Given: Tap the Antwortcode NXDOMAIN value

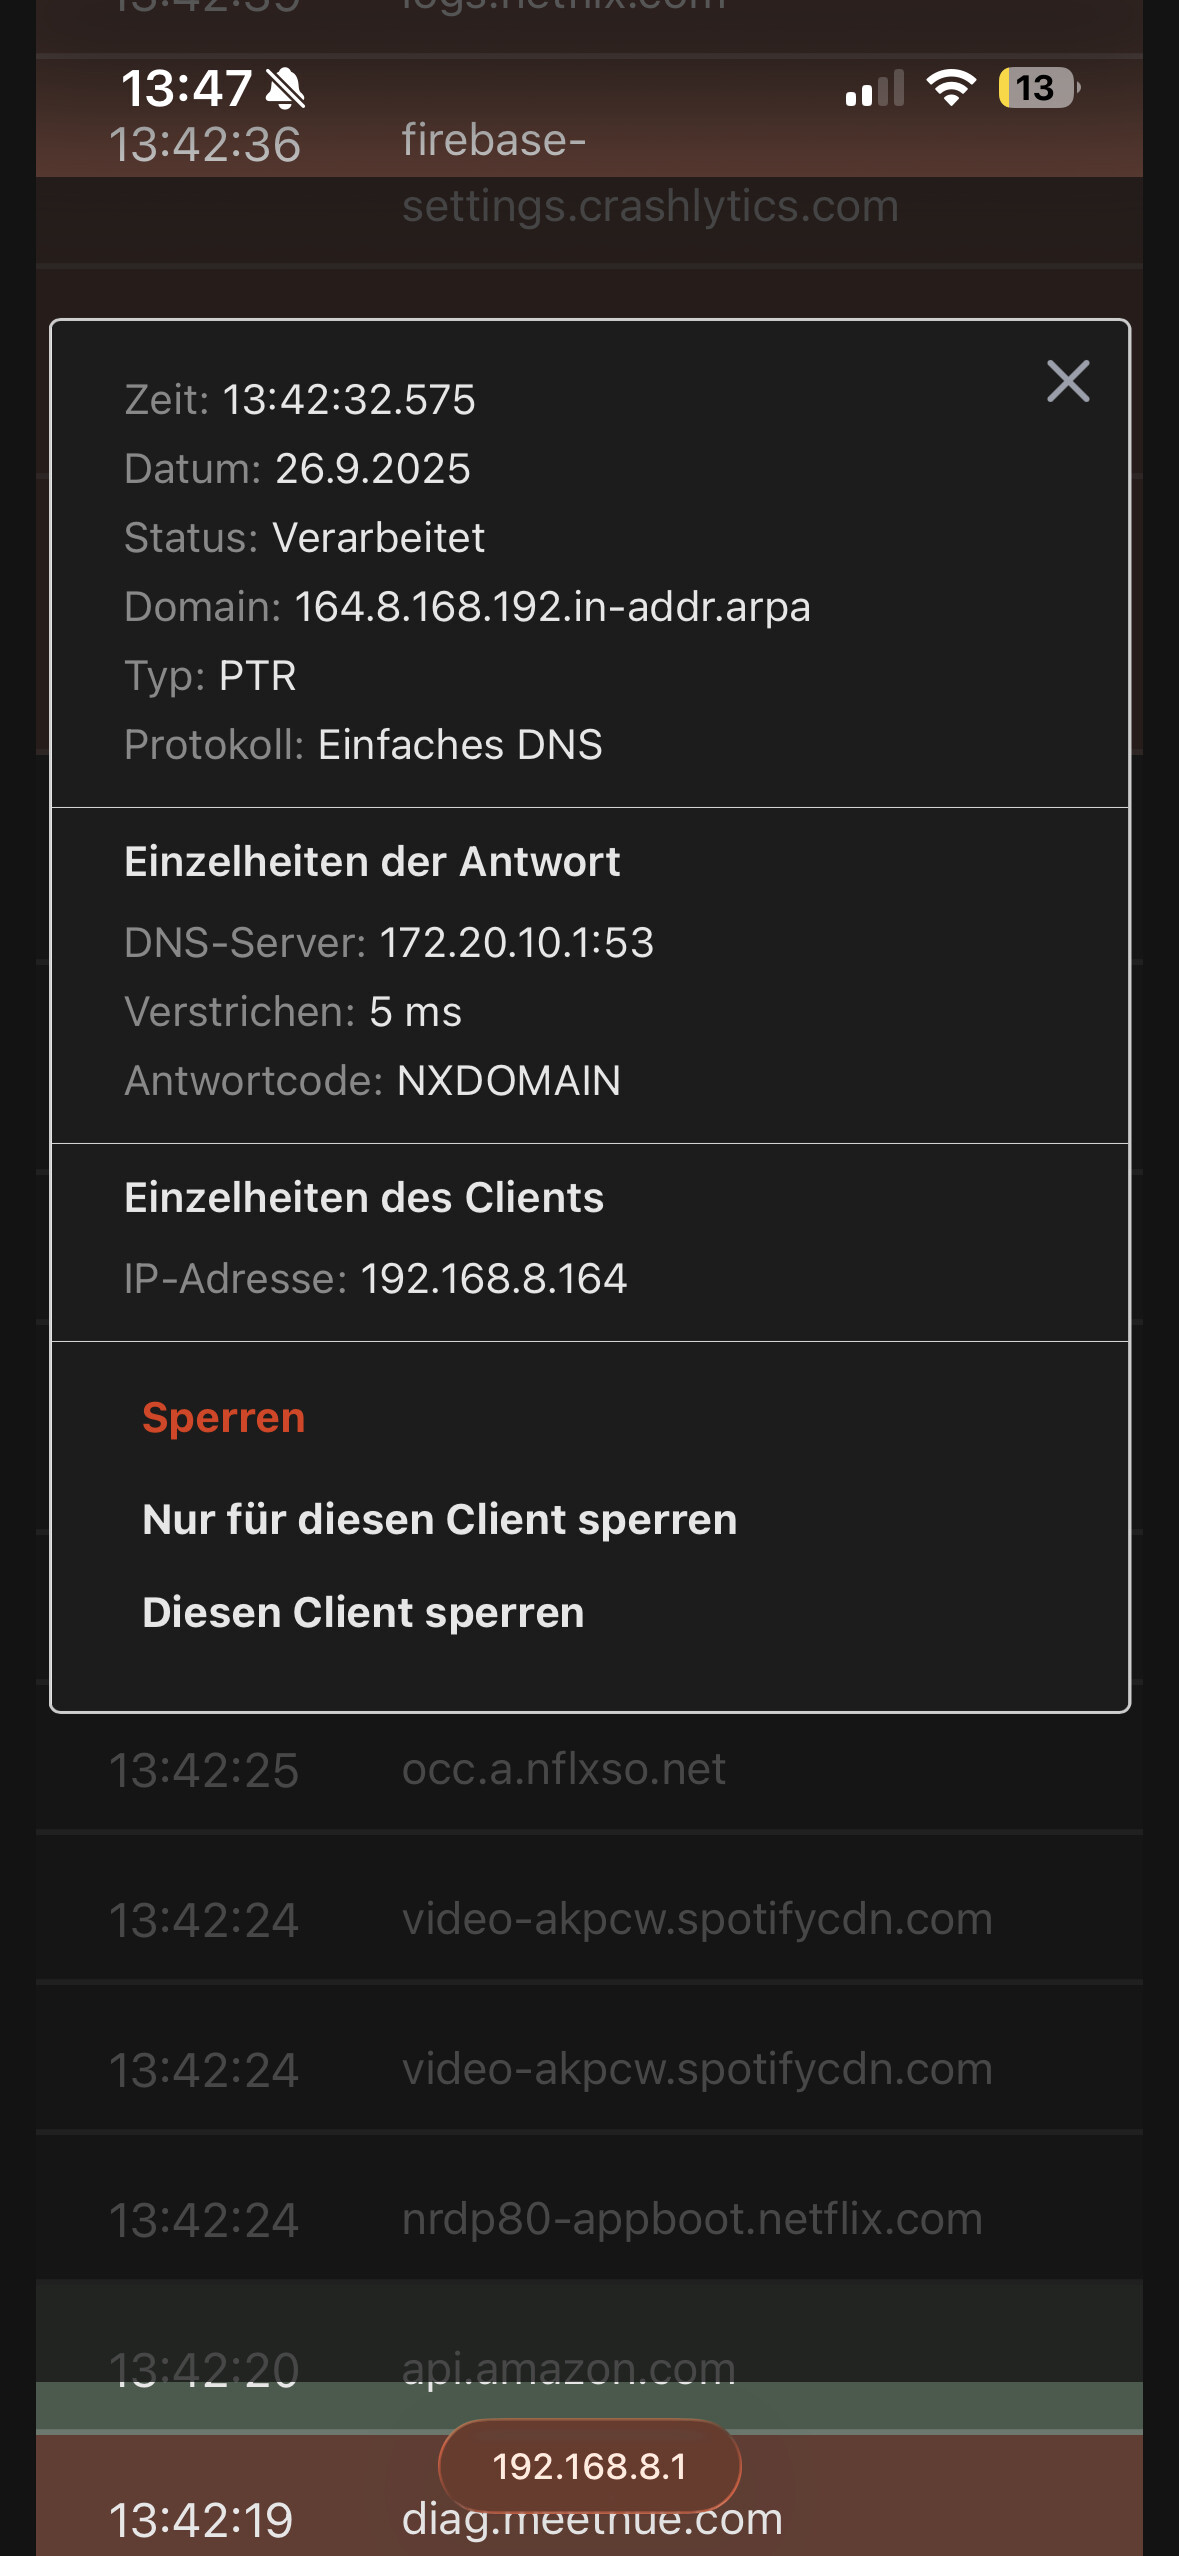Looking at the screenshot, I should (508, 1080).
